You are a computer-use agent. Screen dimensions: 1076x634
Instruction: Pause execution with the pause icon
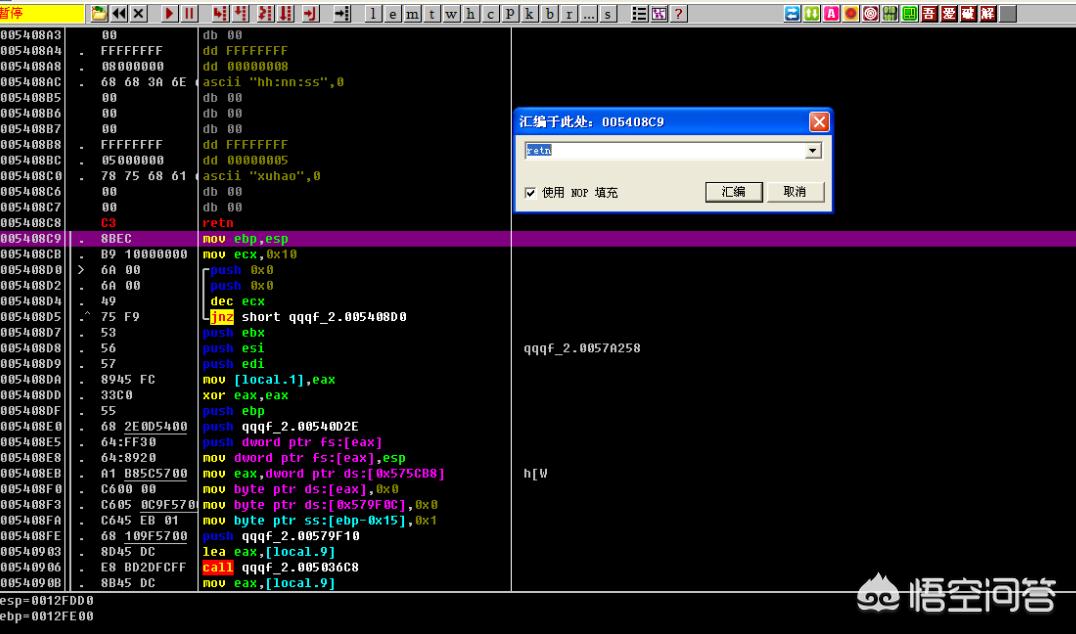coord(189,13)
